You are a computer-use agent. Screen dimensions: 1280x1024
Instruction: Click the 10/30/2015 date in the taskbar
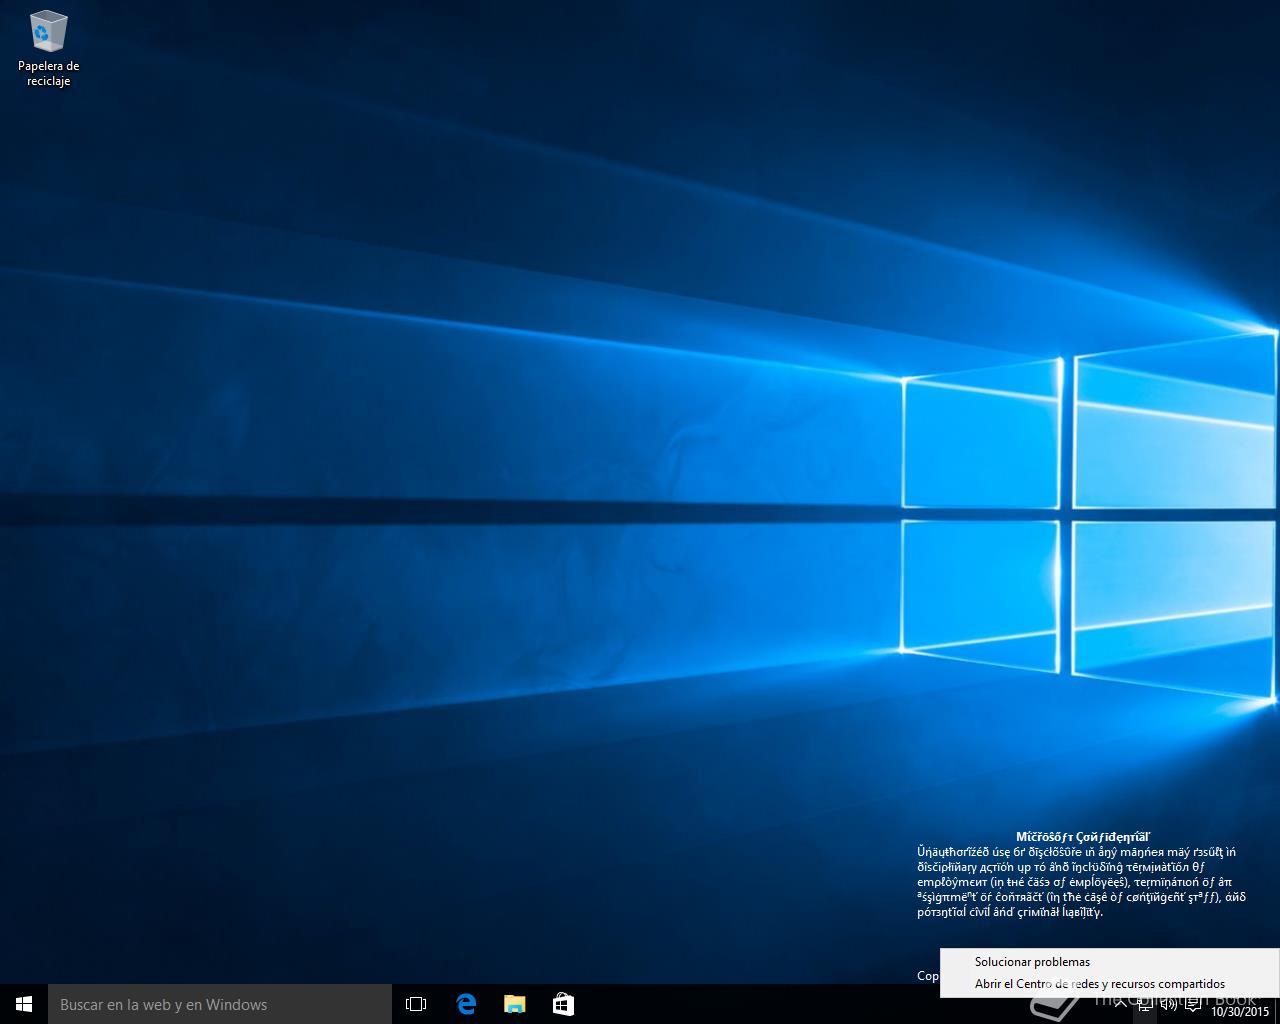1240,1011
